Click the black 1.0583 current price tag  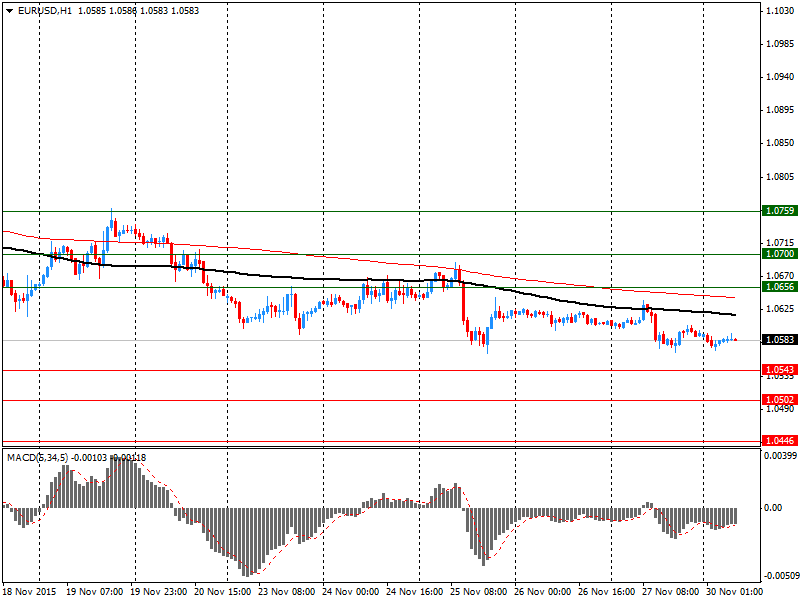point(780,339)
